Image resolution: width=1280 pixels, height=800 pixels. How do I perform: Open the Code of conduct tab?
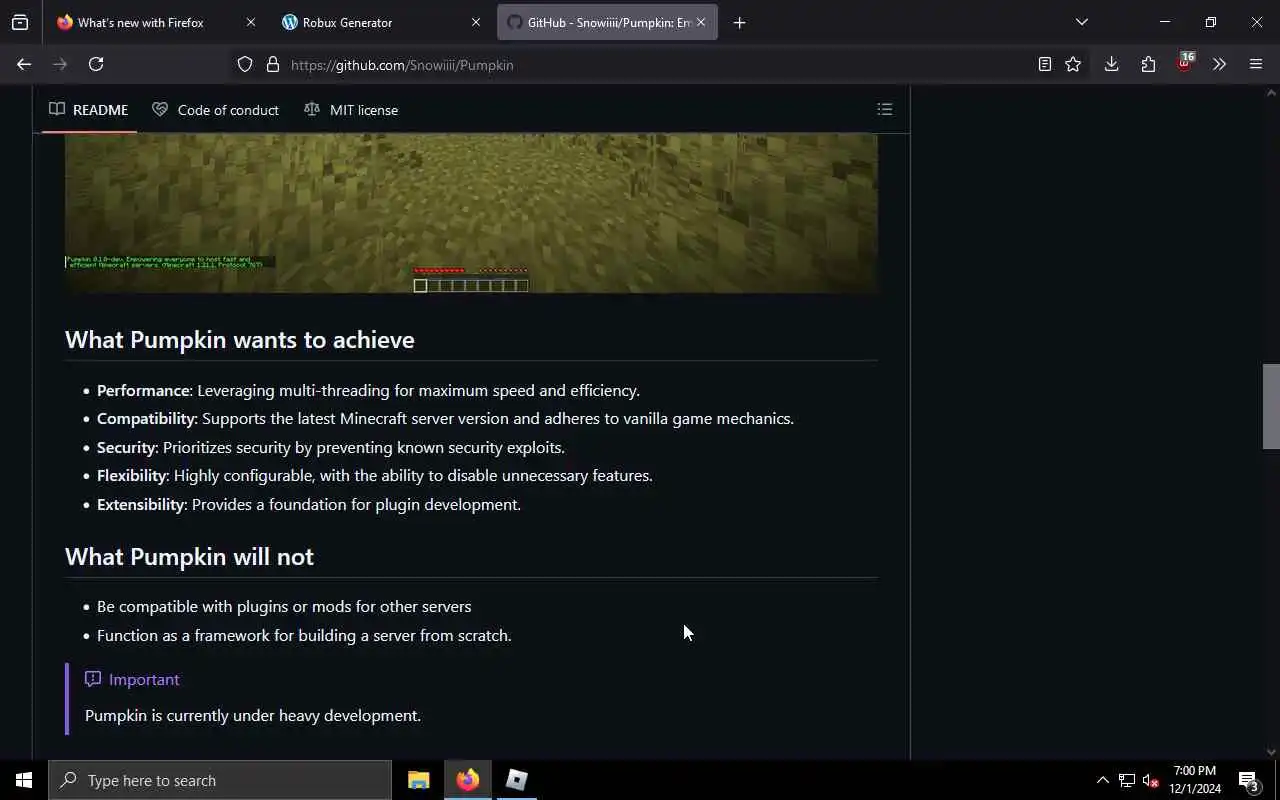point(215,109)
